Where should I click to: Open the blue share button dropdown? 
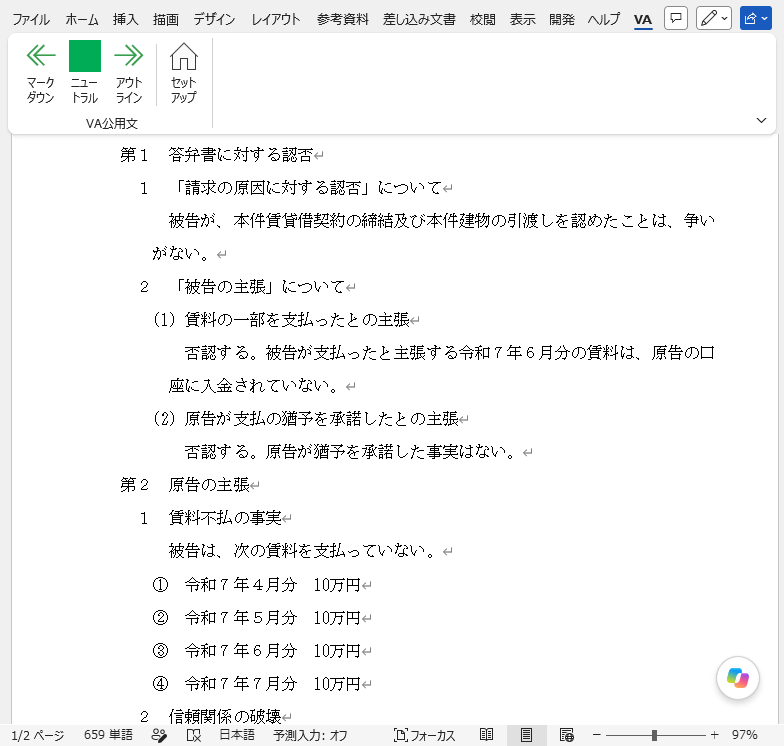pyautogui.click(x=756, y=18)
